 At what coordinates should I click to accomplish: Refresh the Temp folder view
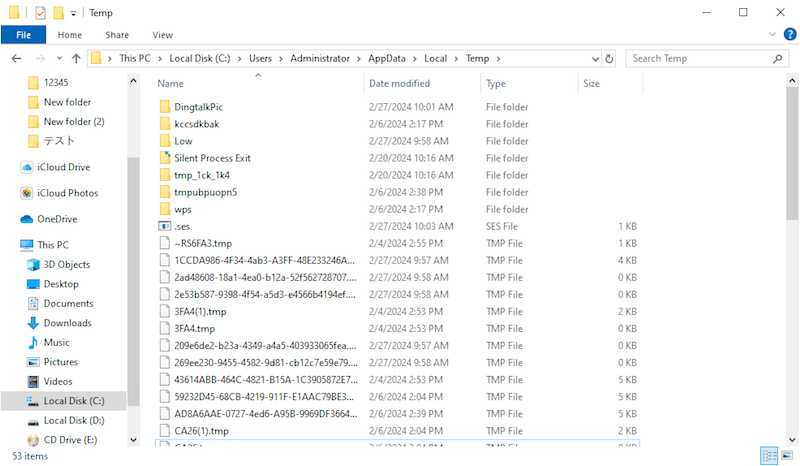click(609, 59)
